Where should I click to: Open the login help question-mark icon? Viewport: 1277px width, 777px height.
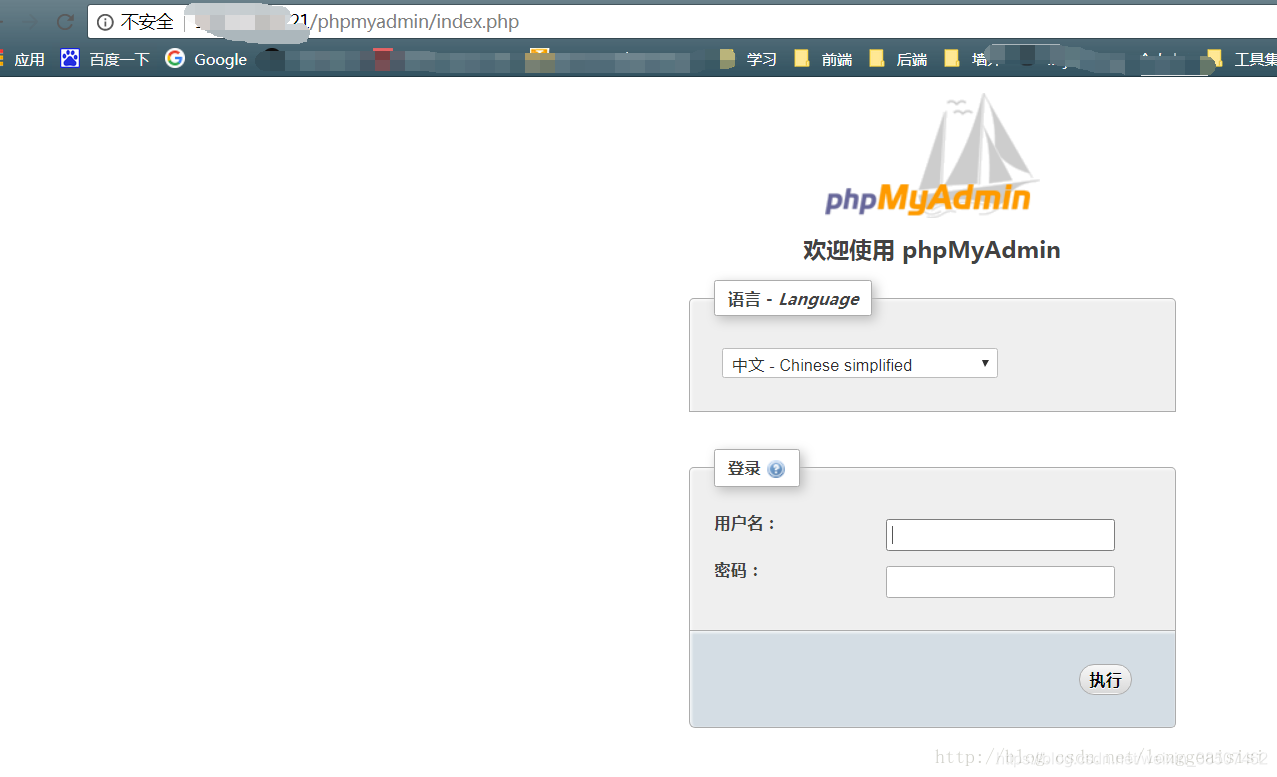pos(776,469)
